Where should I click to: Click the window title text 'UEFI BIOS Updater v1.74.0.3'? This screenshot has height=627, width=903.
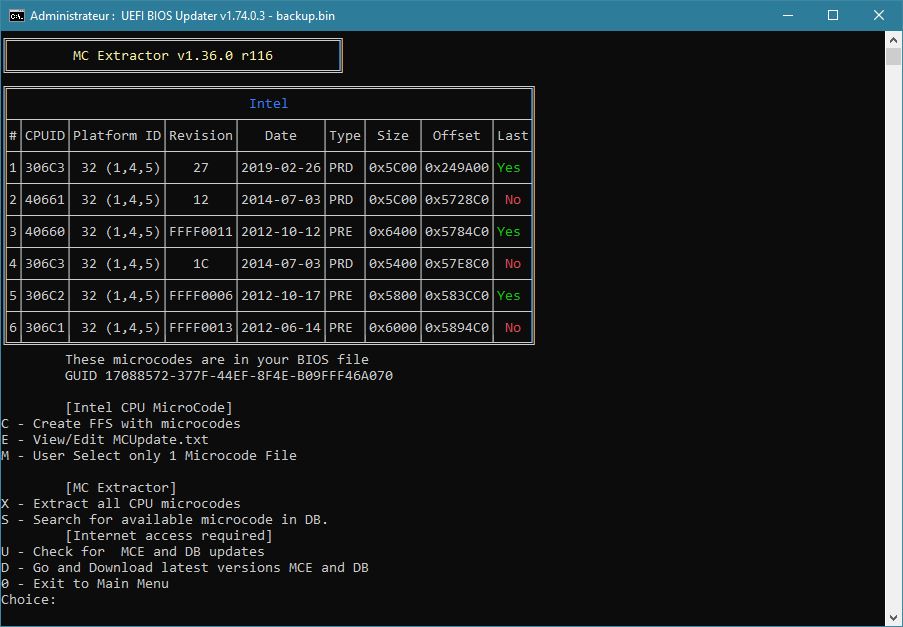[x=193, y=16]
